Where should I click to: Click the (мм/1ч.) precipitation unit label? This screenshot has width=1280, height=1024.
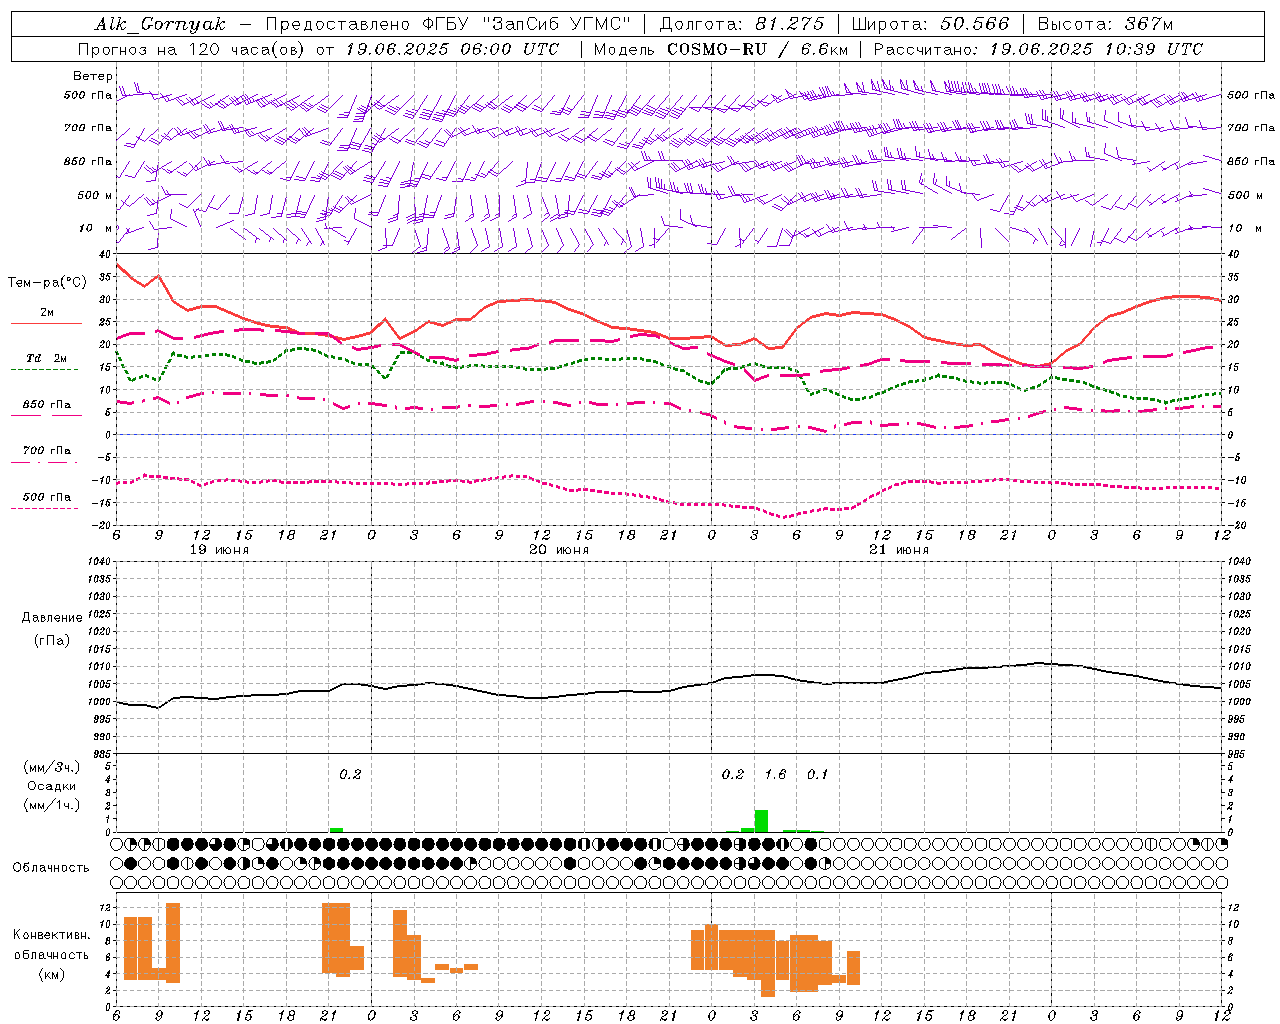tap(50, 805)
